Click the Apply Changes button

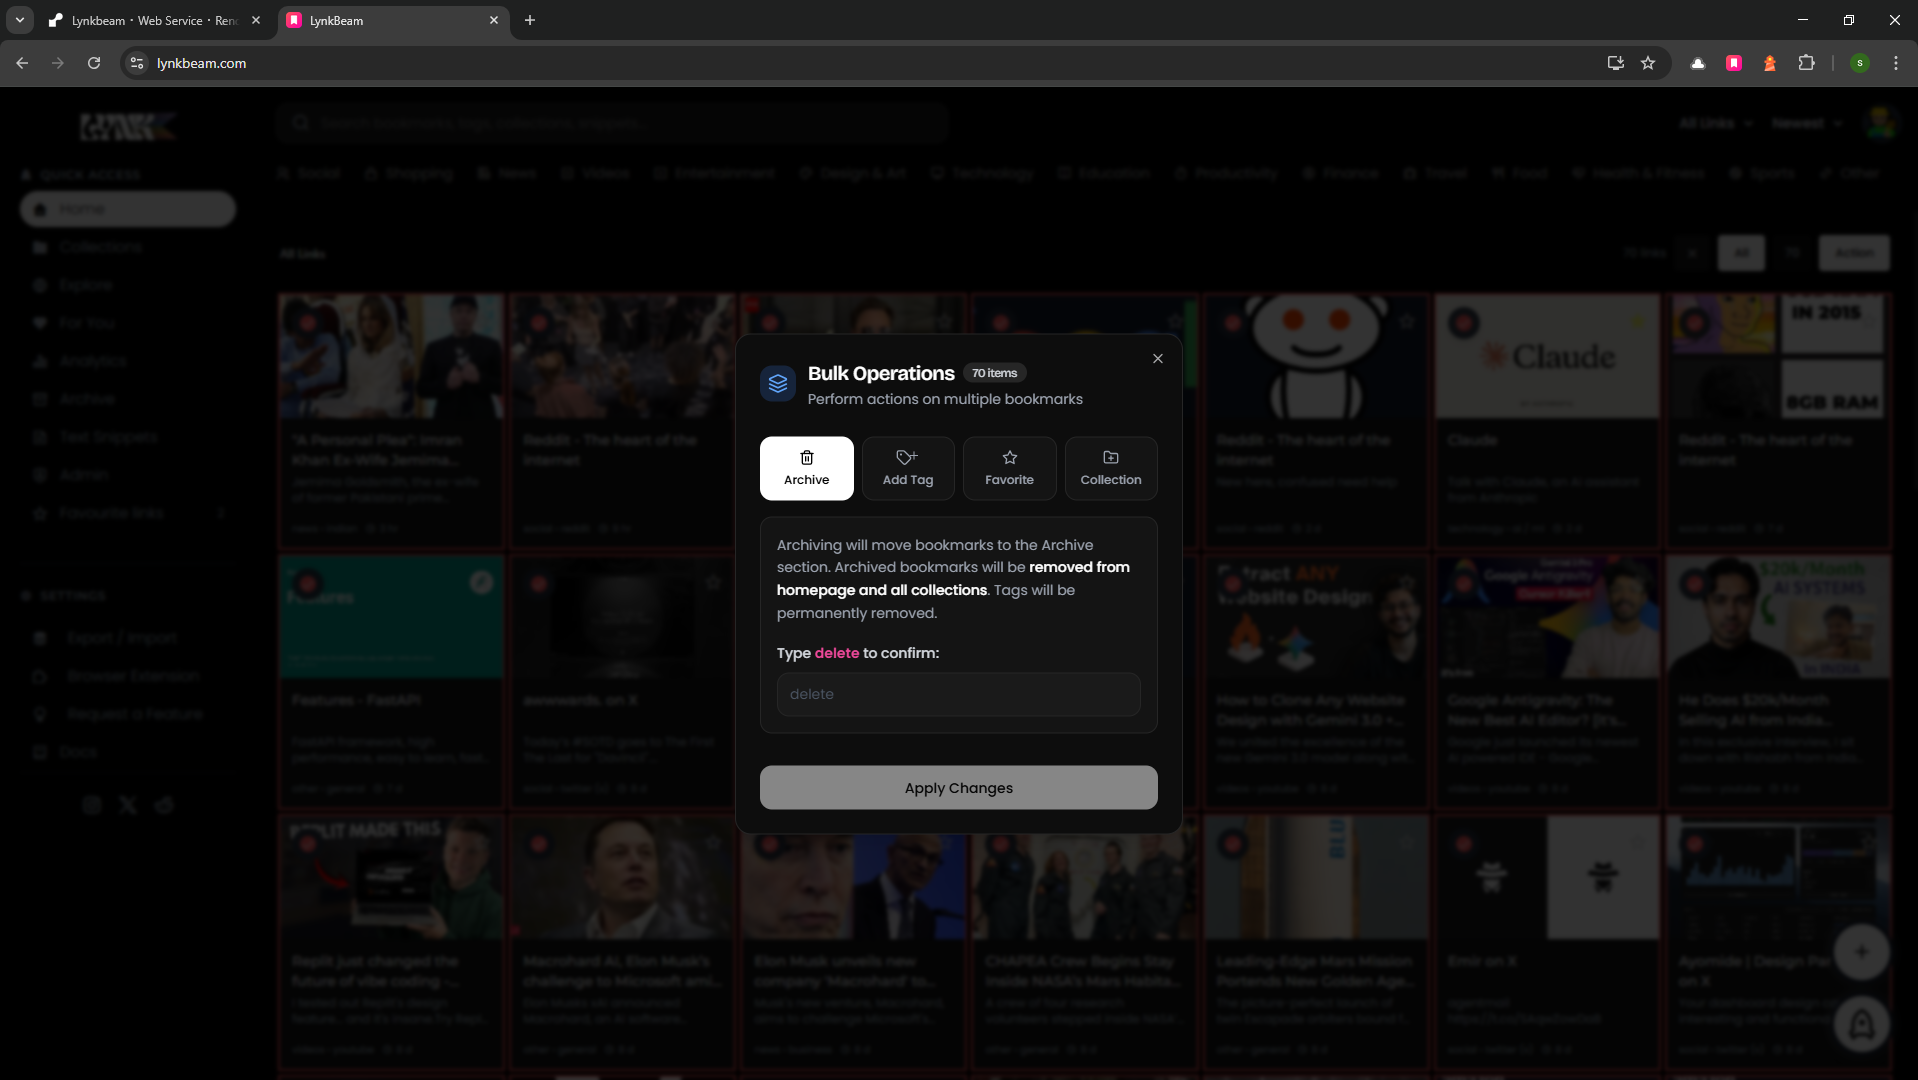pyautogui.click(x=959, y=788)
